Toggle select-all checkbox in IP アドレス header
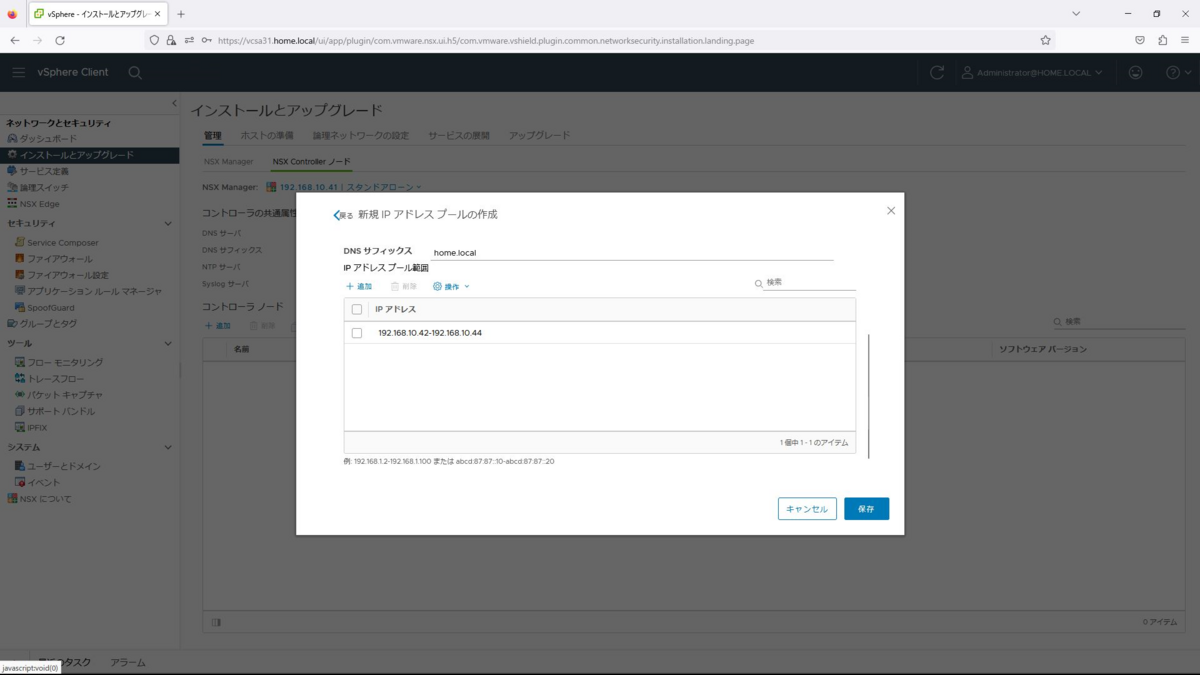Viewport: 1200px width, 675px height. click(357, 309)
